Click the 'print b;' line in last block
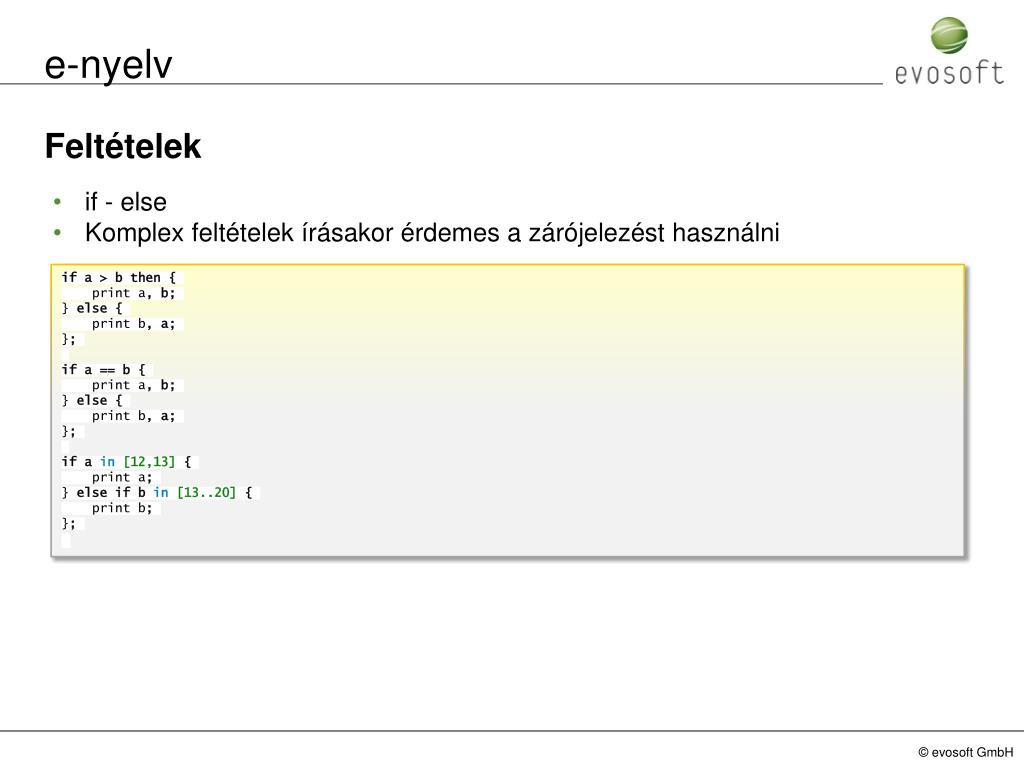The width and height of the screenshot is (1024, 768). [x=122, y=508]
